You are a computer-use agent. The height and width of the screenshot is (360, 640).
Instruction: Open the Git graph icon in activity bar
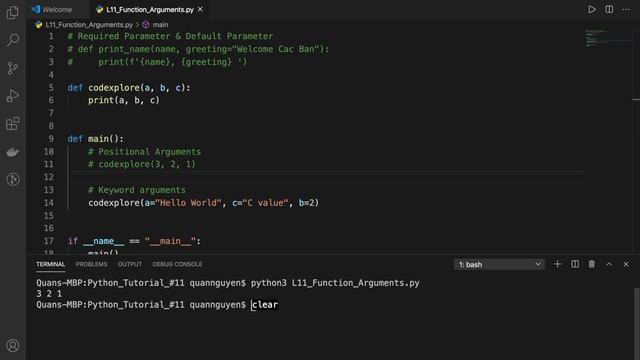[x=13, y=179]
